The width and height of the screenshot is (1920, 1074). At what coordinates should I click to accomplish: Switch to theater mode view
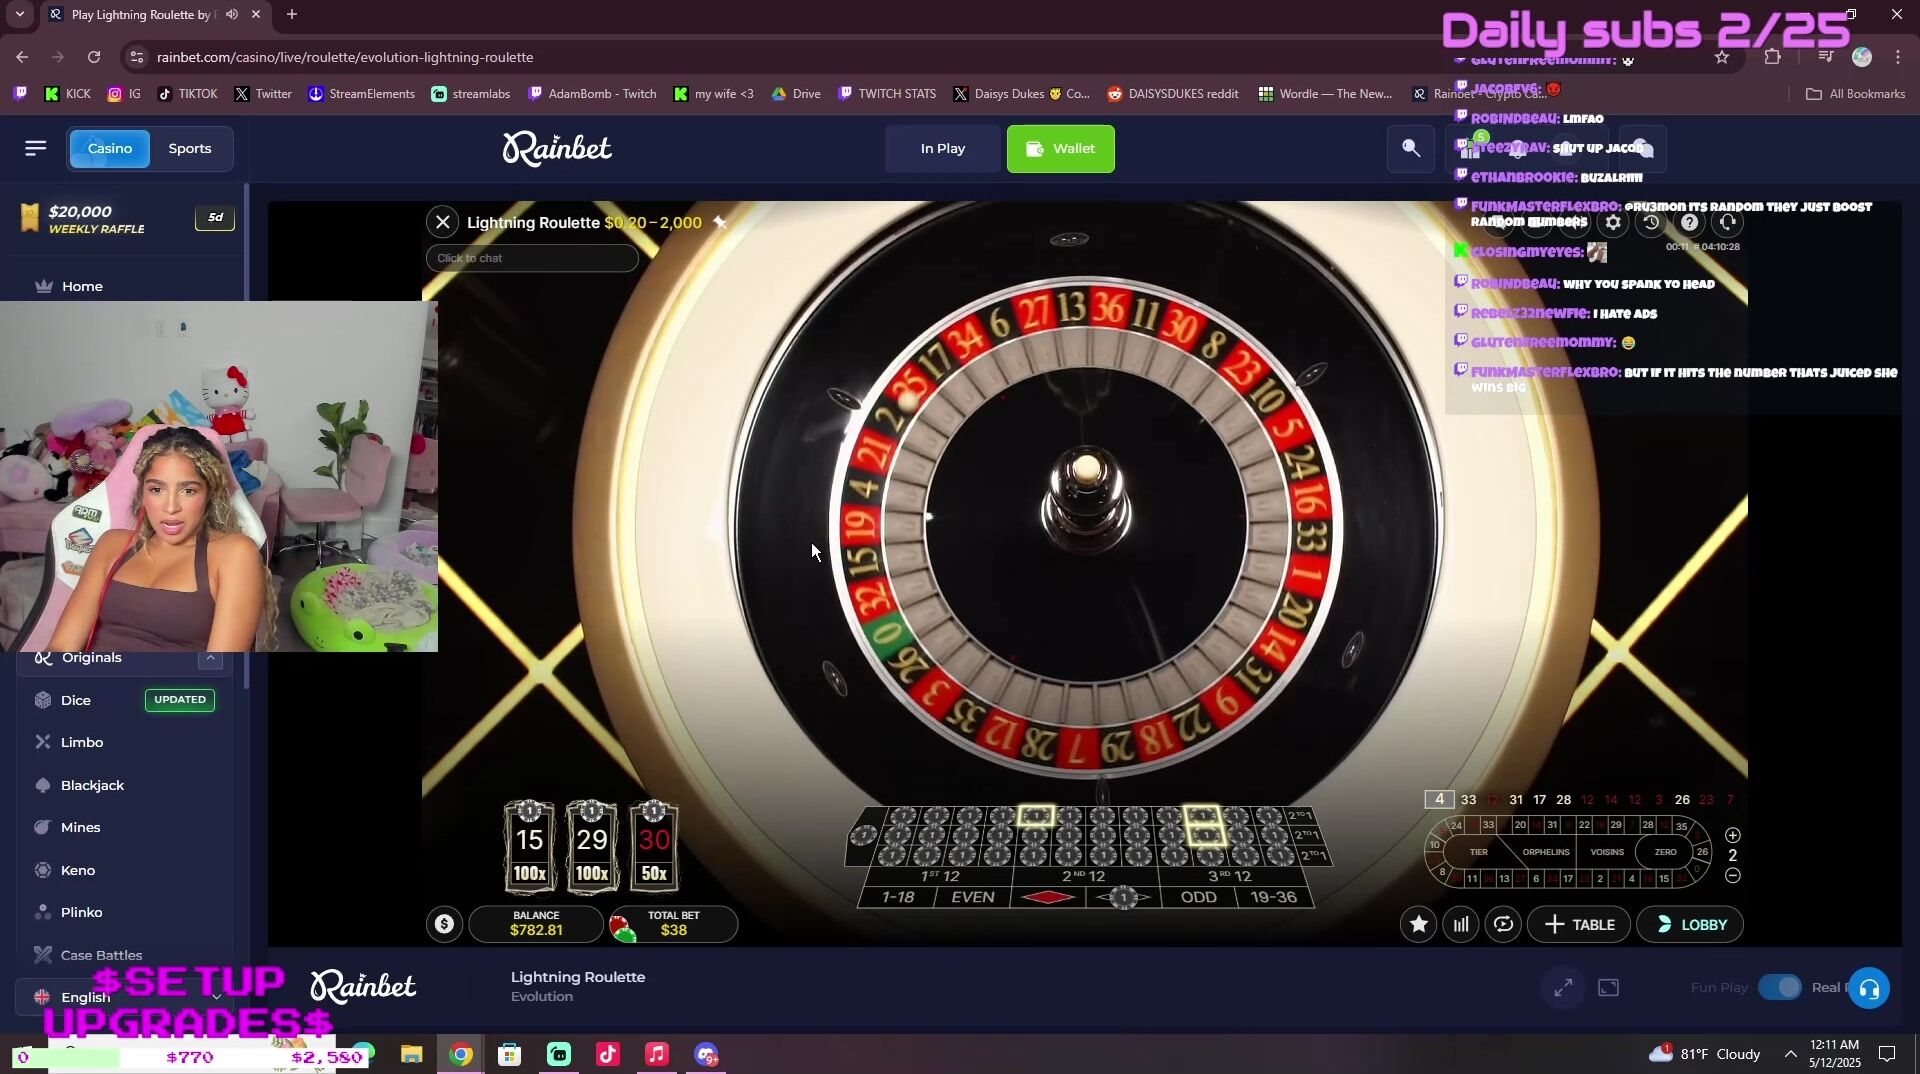tap(1608, 988)
